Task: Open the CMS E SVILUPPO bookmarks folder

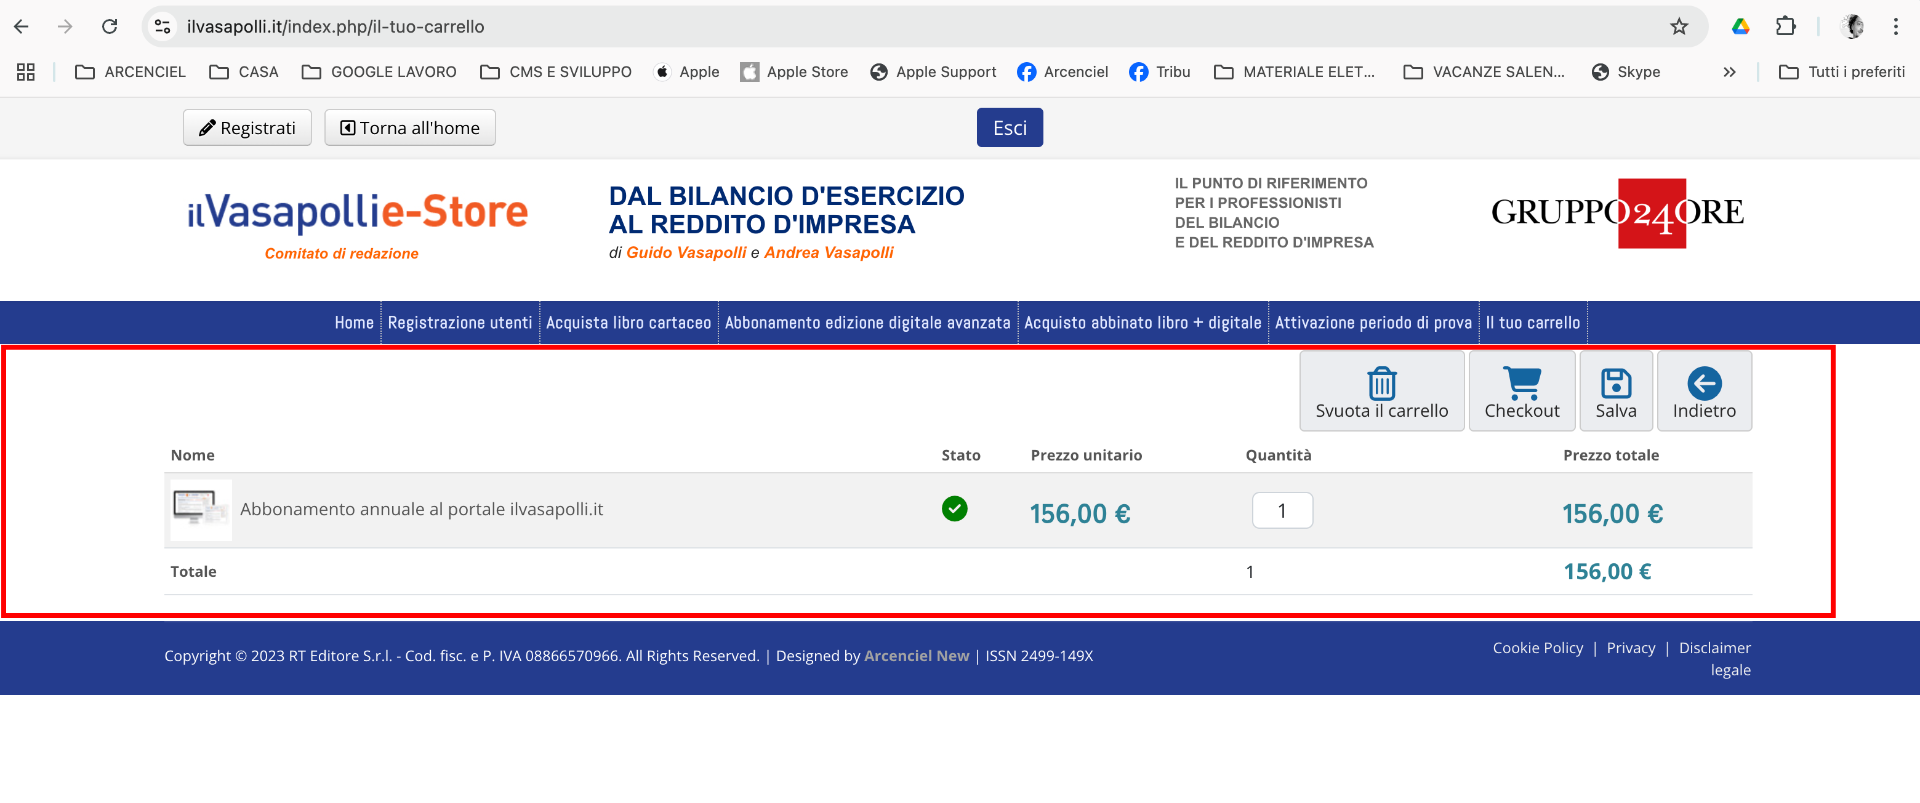Action: 556,72
